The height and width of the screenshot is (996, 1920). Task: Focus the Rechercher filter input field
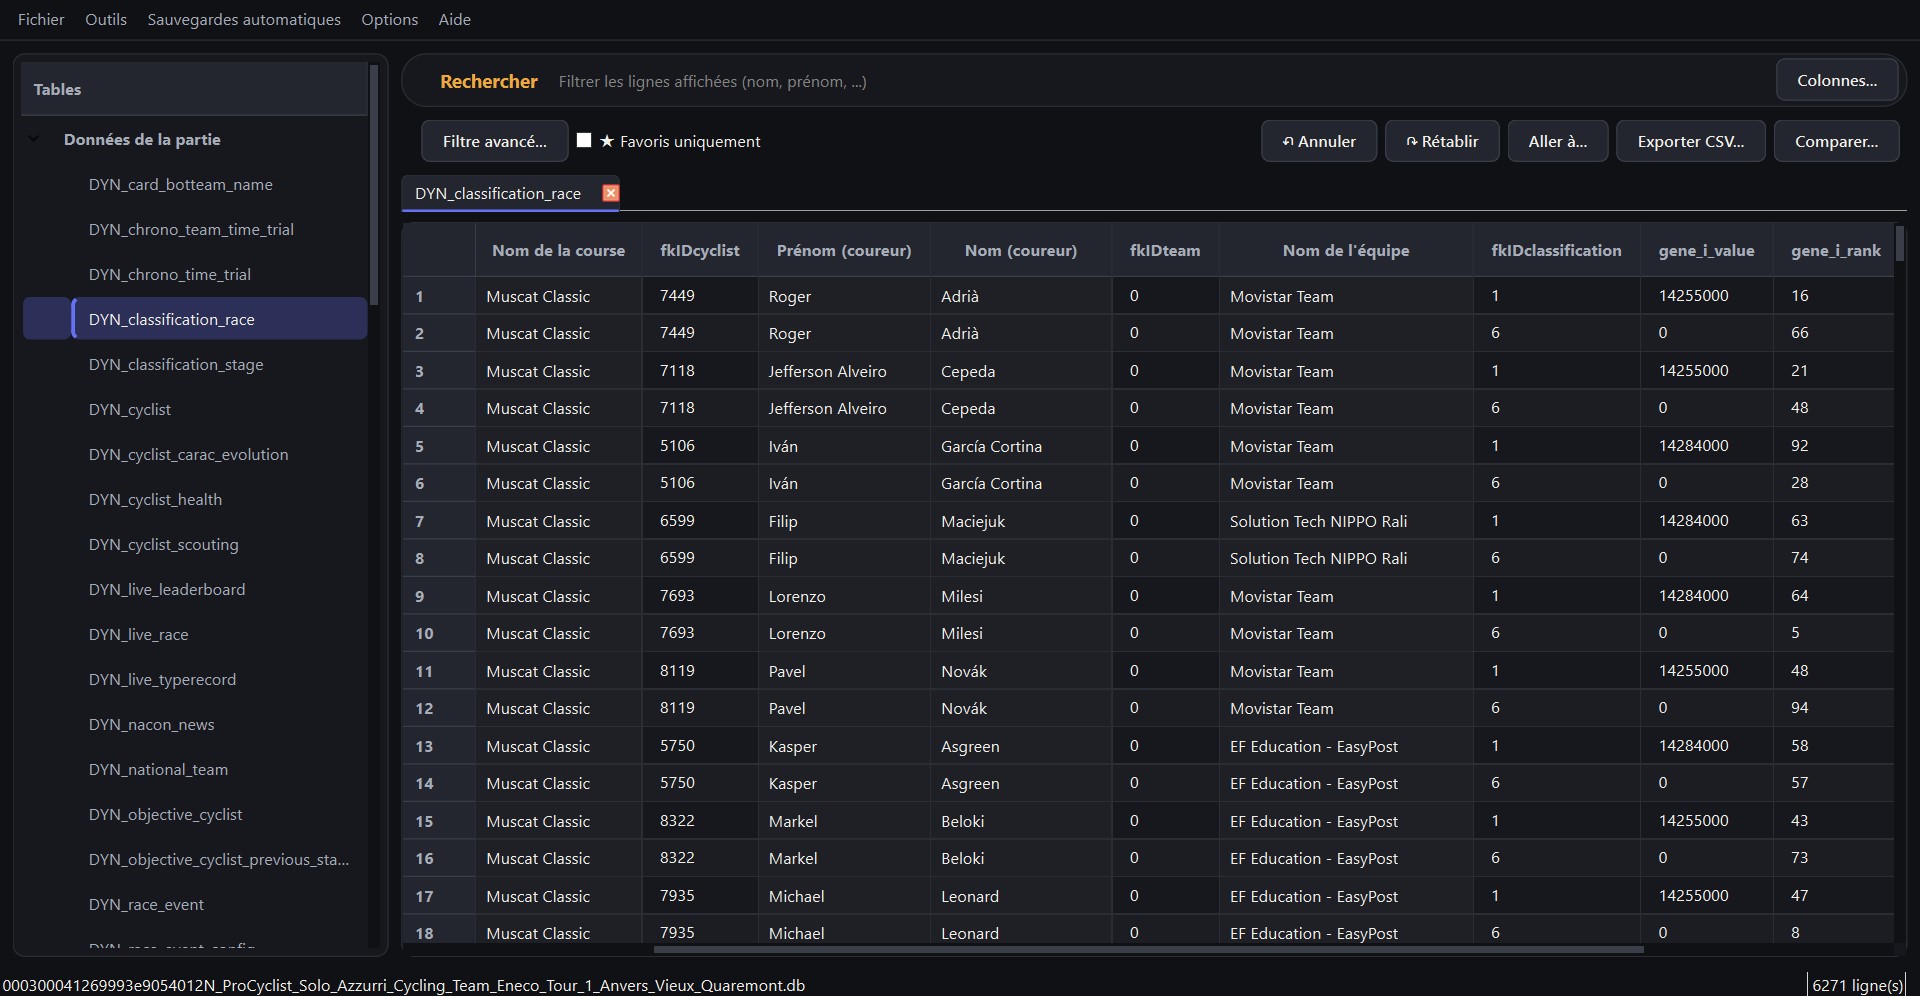point(1160,81)
